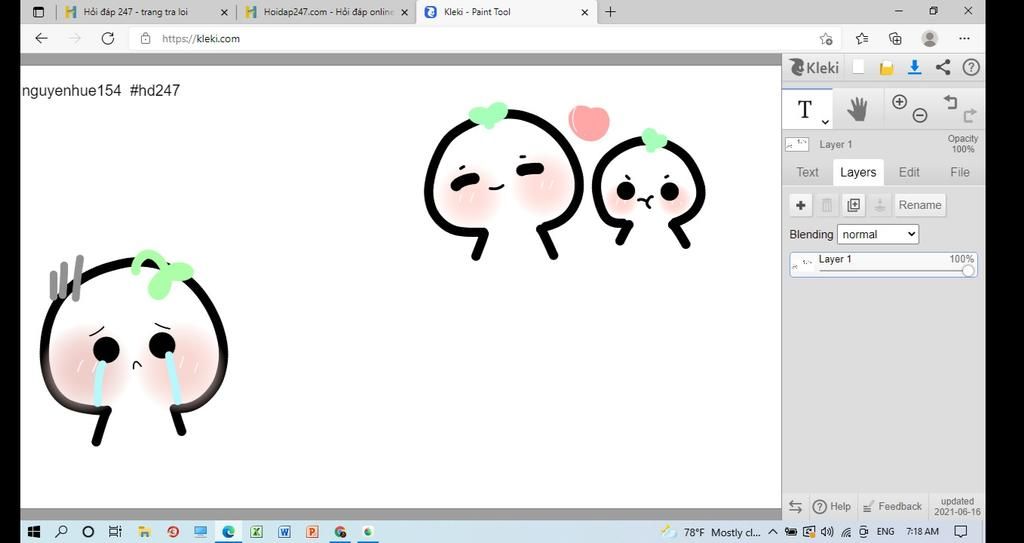Open browser settings and more menu
1024x543 pixels.
point(964,39)
